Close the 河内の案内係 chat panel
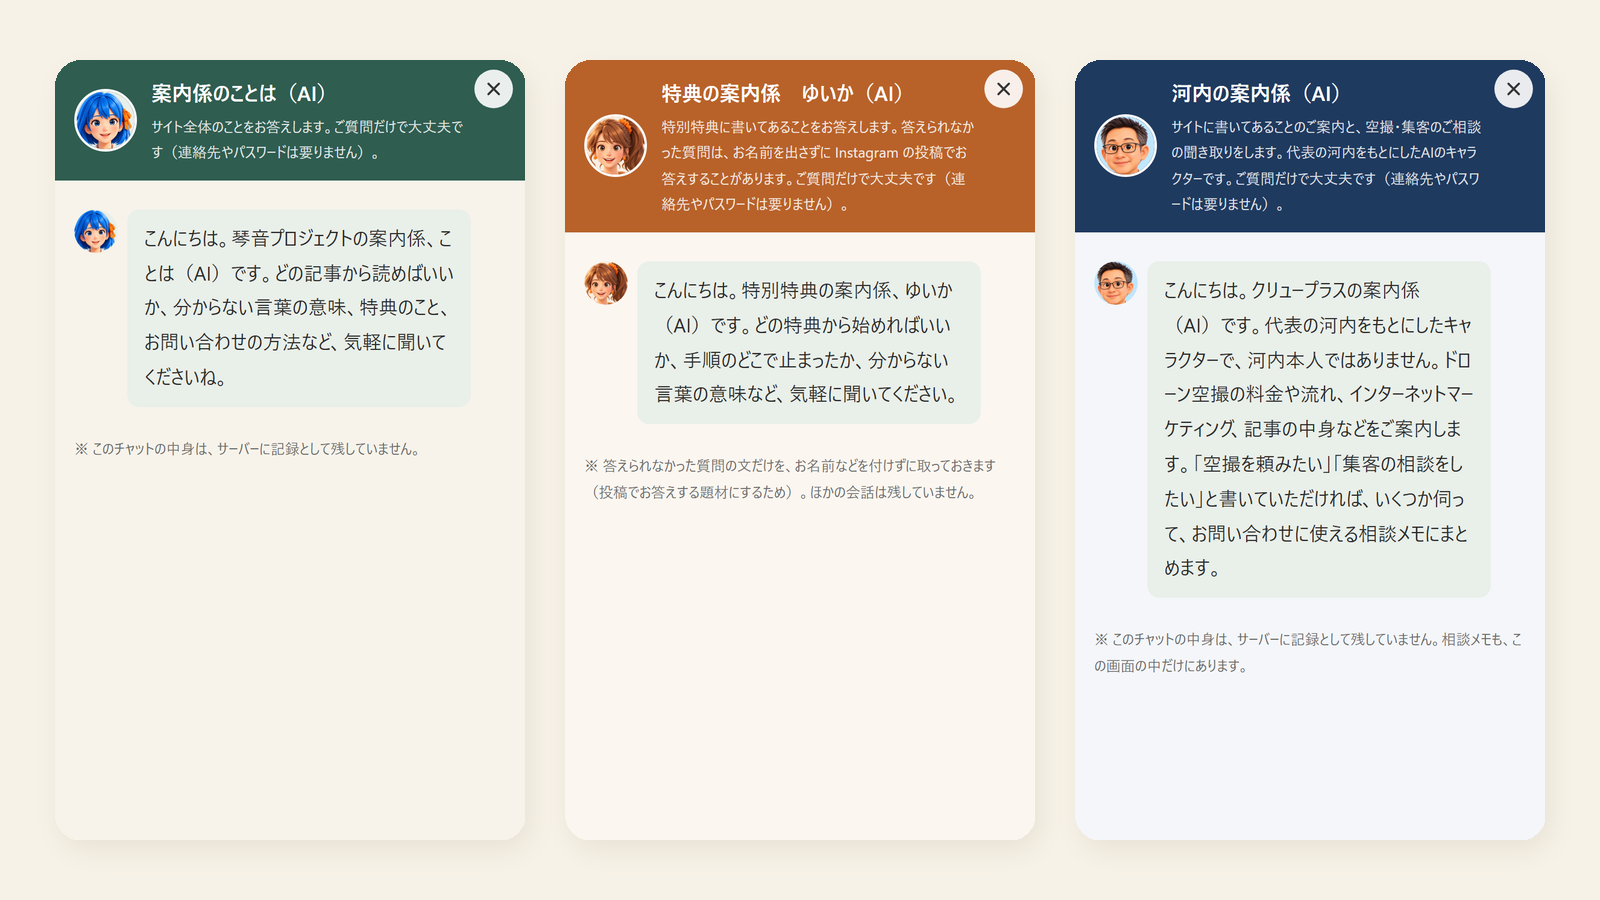 pos(1513,89)
